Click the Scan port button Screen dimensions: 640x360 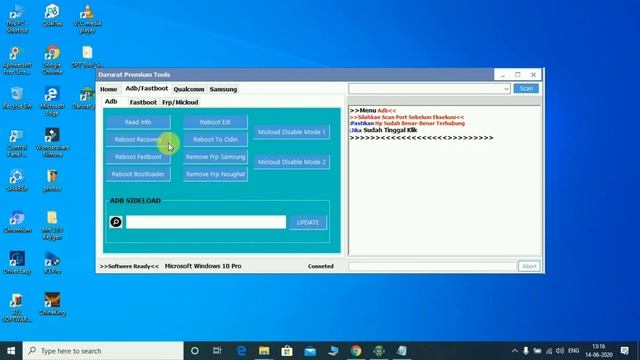pos(526,89)
